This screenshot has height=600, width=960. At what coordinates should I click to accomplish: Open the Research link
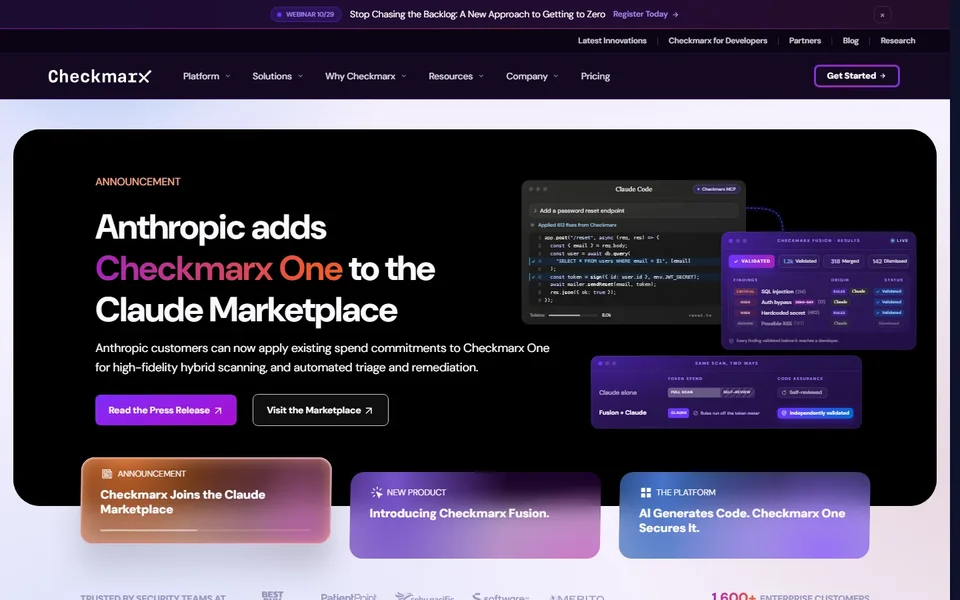(x=898, y=40)
